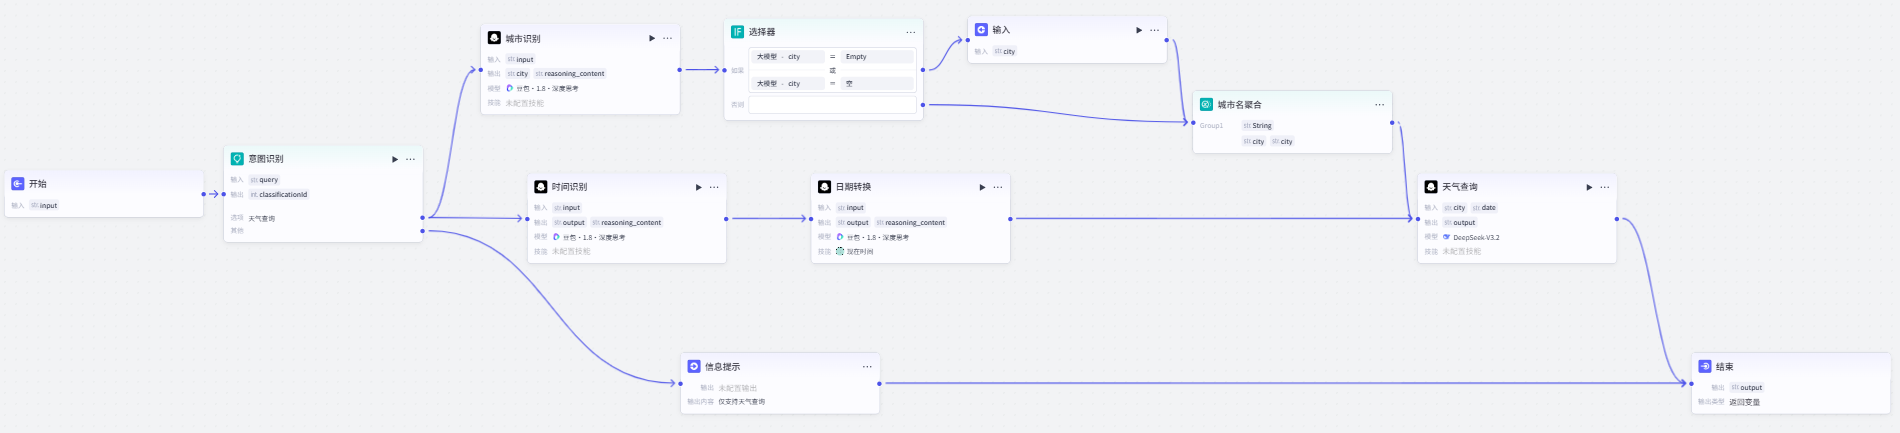Run the 输入 node using play icon
This screenshot has height=433, width=1900.
[1139, 30]
